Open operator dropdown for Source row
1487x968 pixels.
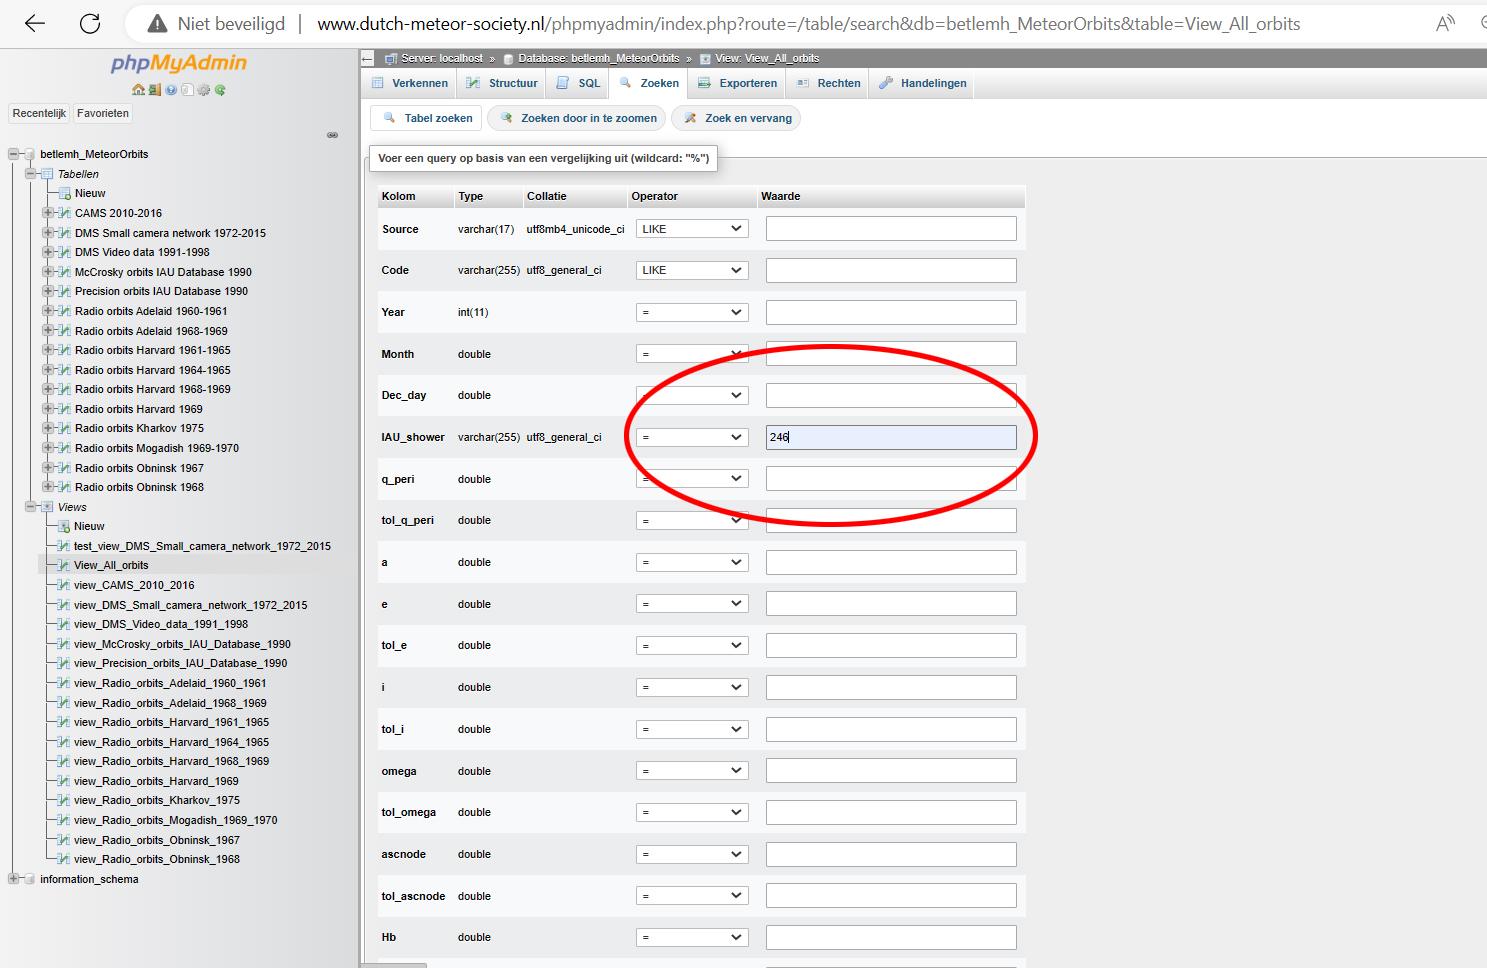[x=692, y=229]
